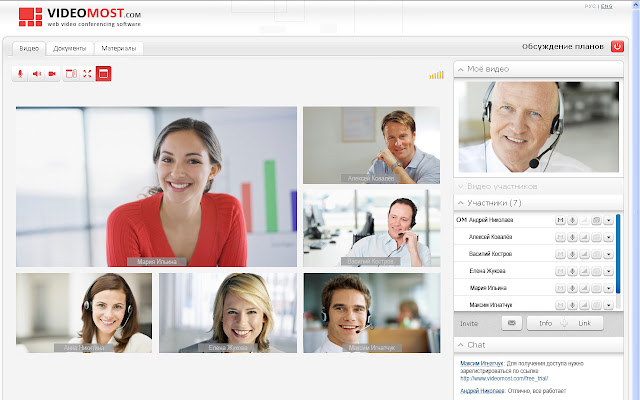Open the dropdown arrow for Максим Игнатчук

(x=608, y=305)
